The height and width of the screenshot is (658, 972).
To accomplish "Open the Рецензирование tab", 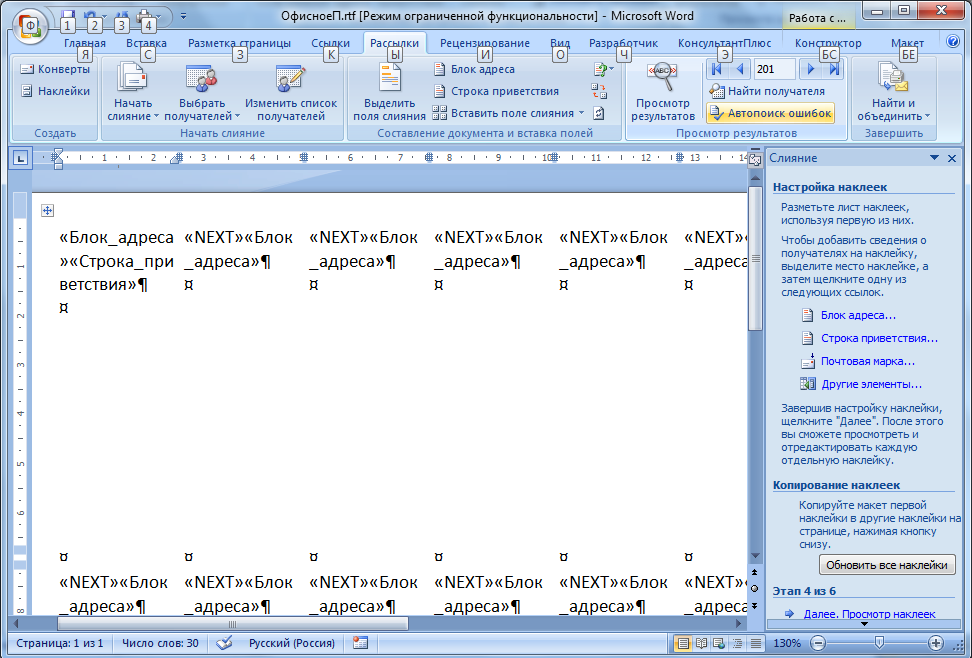I will point(485,43).
